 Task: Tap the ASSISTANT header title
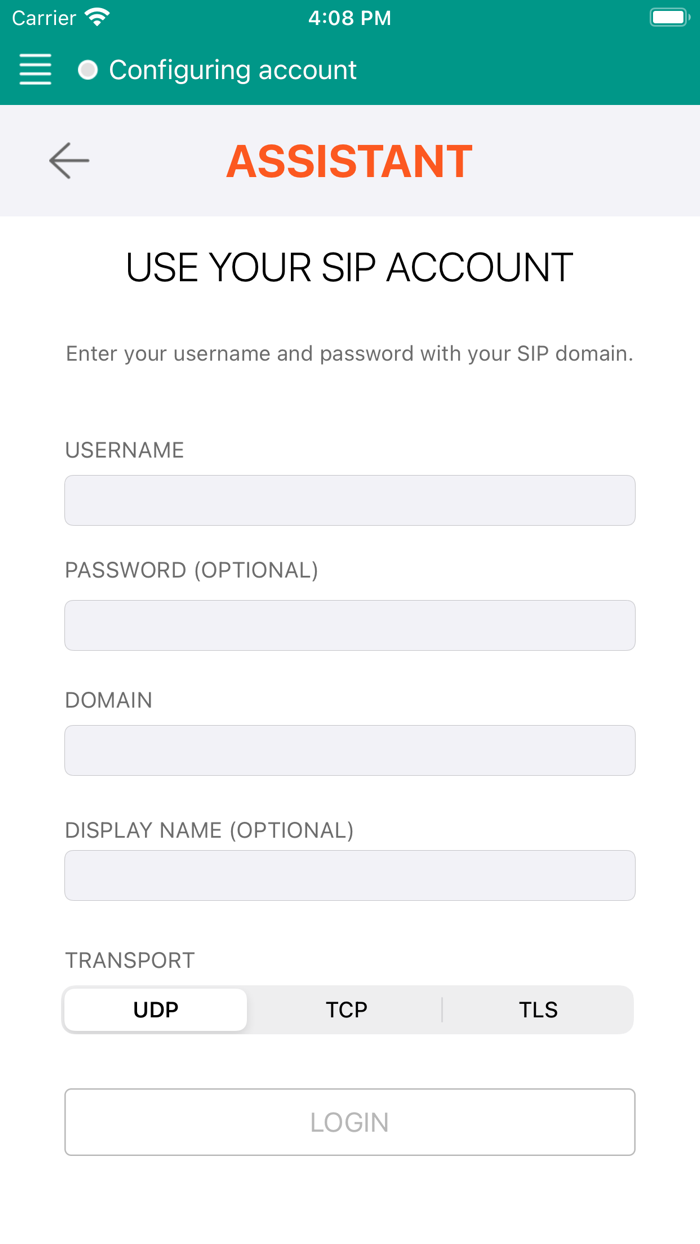point(349,162)
